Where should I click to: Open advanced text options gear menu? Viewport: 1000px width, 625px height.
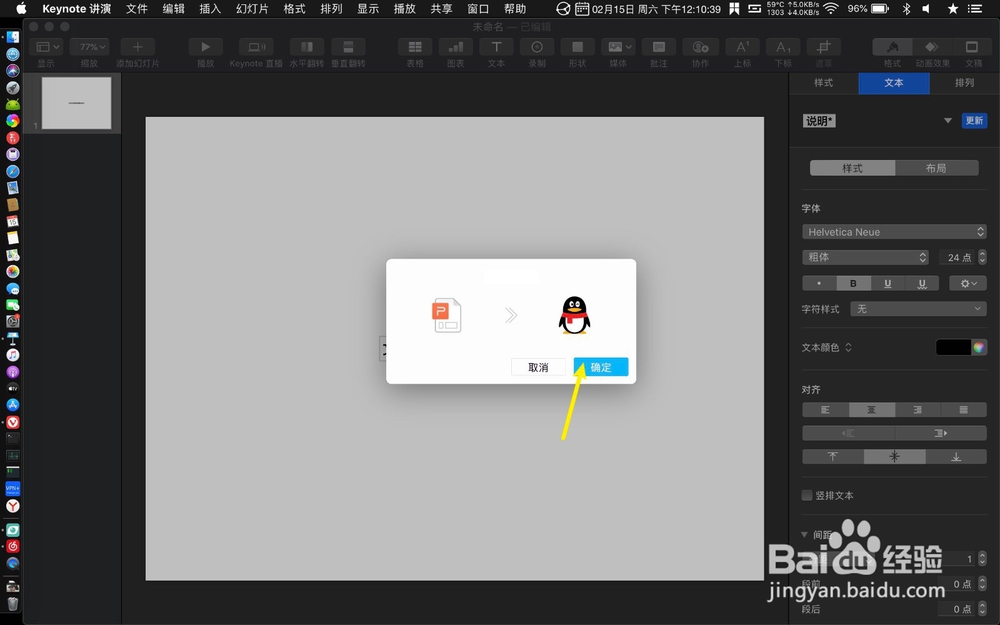[968, 283]
